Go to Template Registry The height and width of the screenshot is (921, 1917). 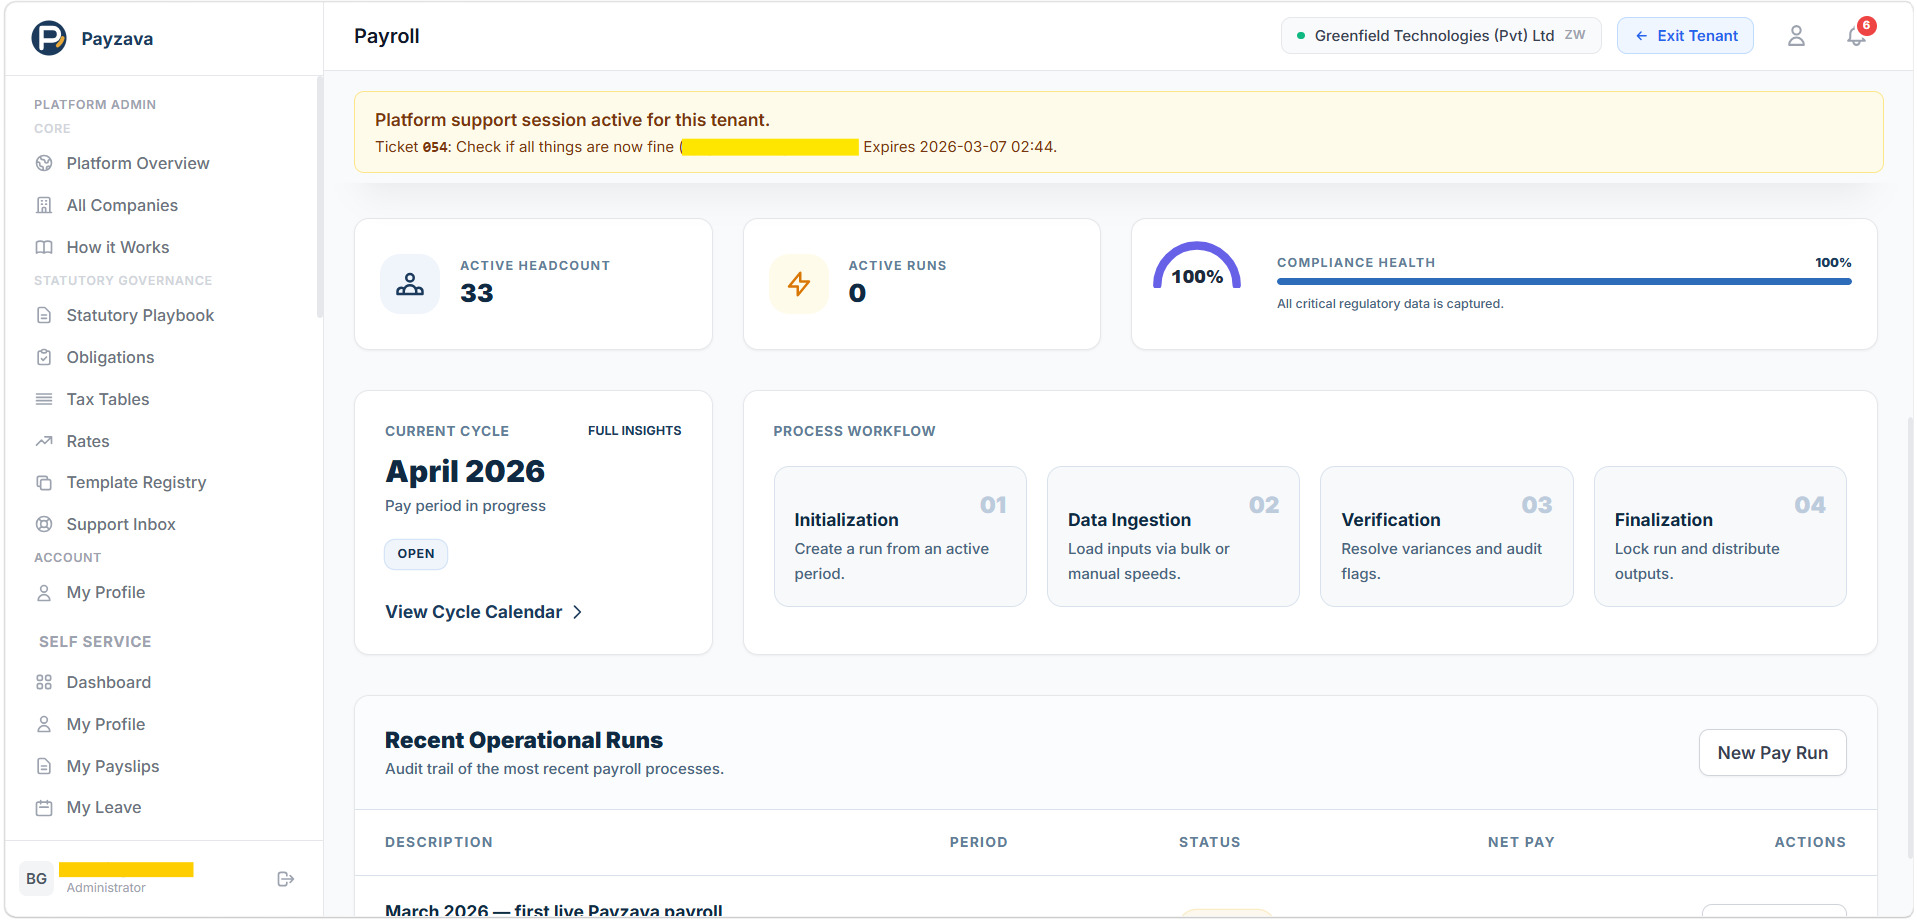136,482
